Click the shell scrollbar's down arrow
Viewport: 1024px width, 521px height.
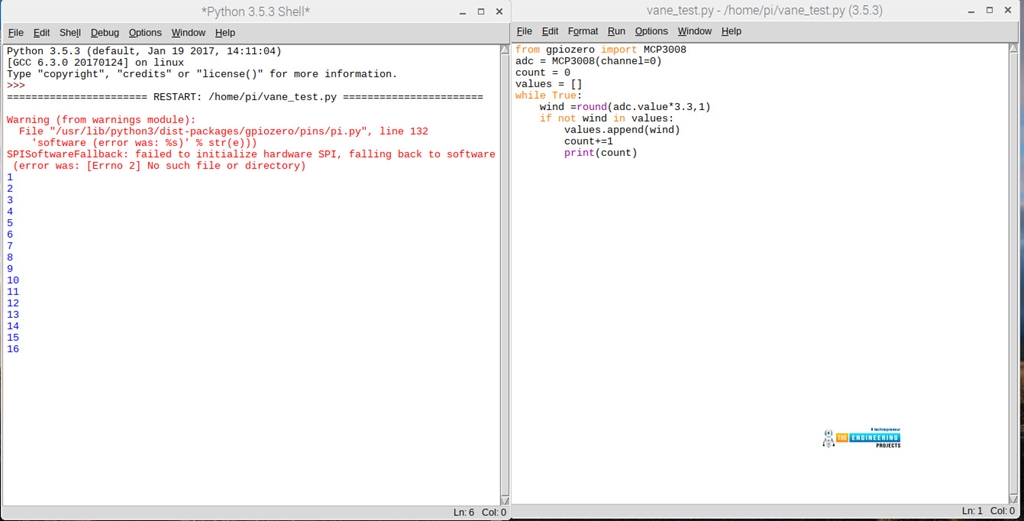(504, 500)
